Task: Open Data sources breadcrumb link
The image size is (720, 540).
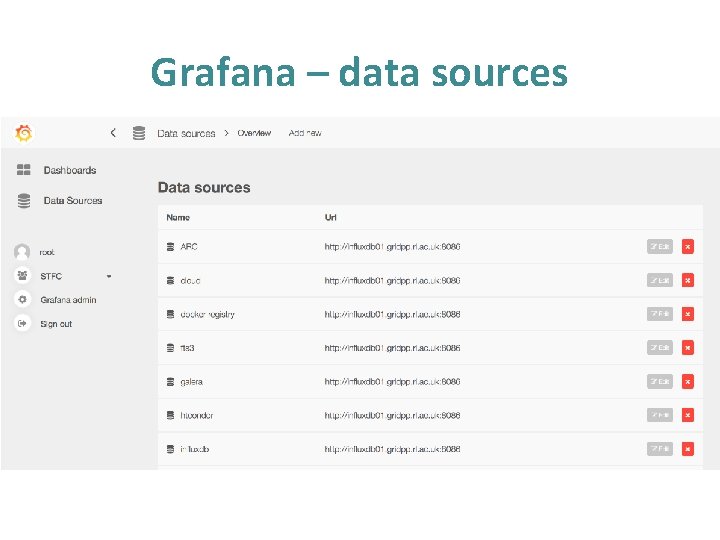Action: click(186, 133)
